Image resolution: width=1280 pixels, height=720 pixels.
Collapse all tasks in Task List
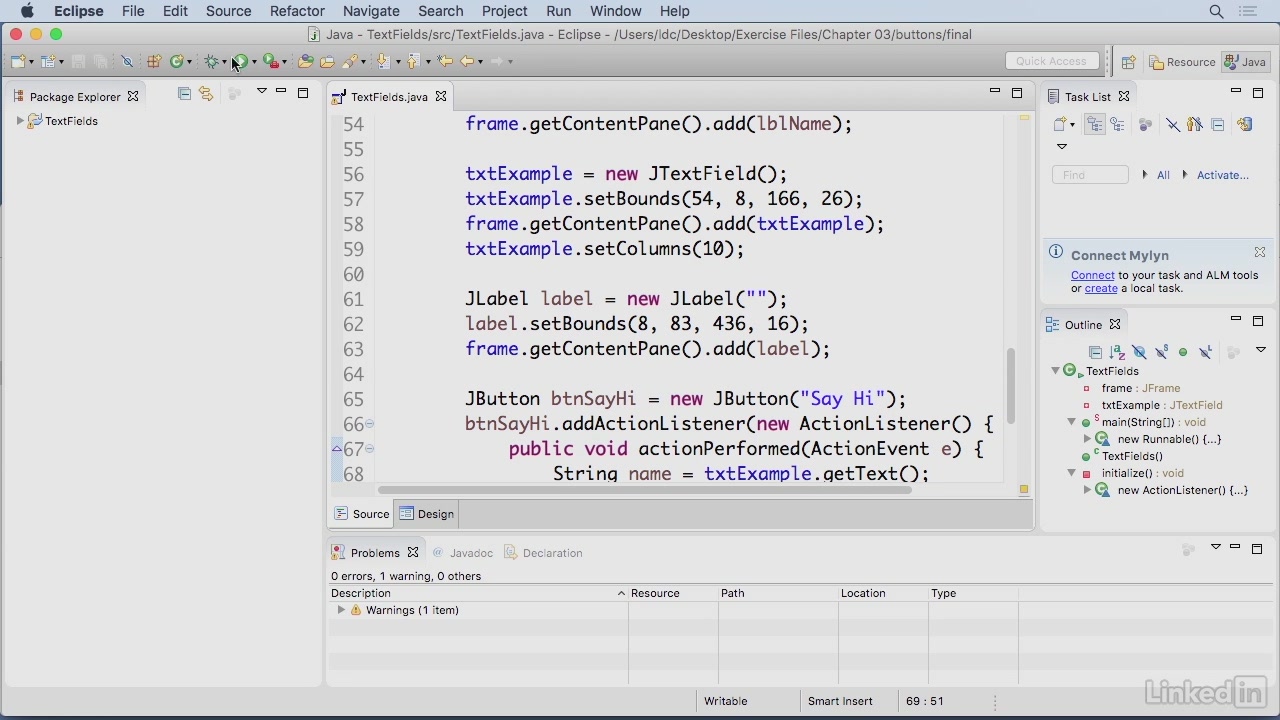coord(1218,125)
